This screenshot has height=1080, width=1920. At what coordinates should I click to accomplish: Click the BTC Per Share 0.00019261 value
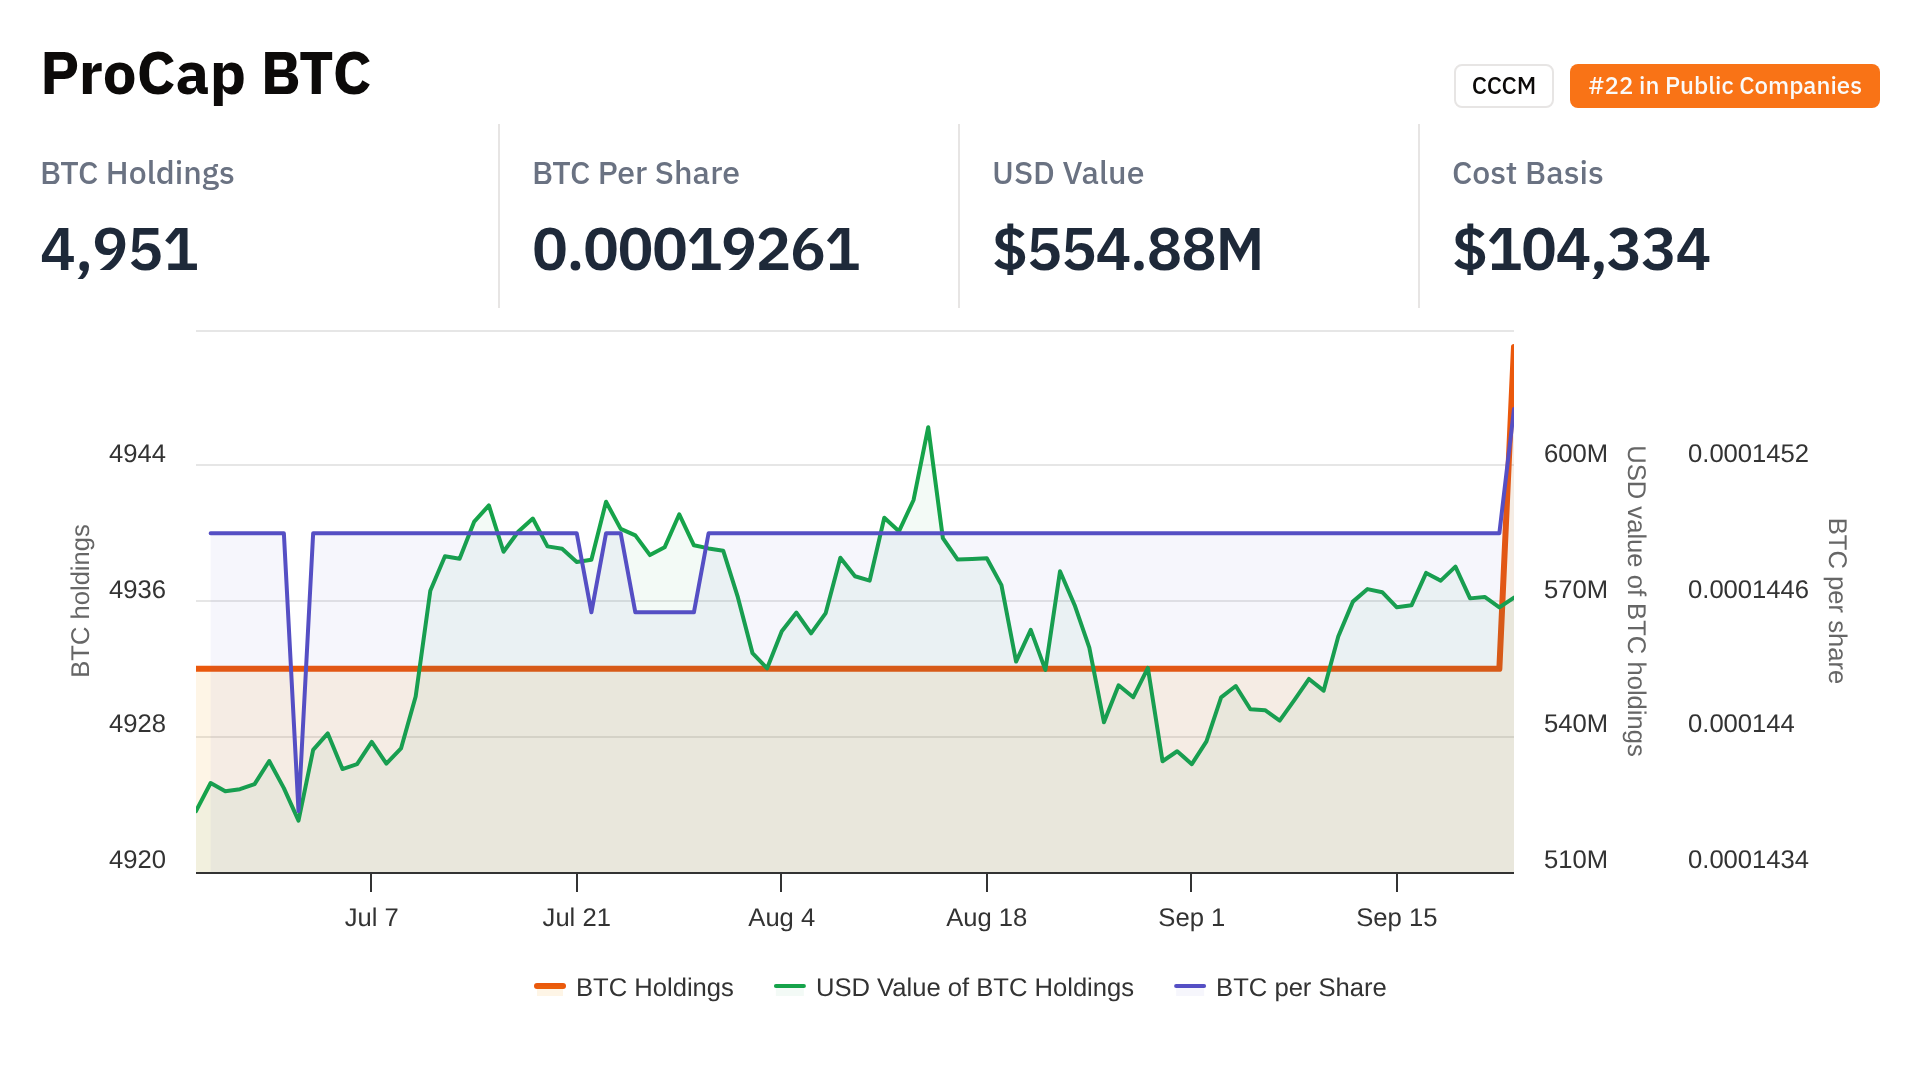696,249
